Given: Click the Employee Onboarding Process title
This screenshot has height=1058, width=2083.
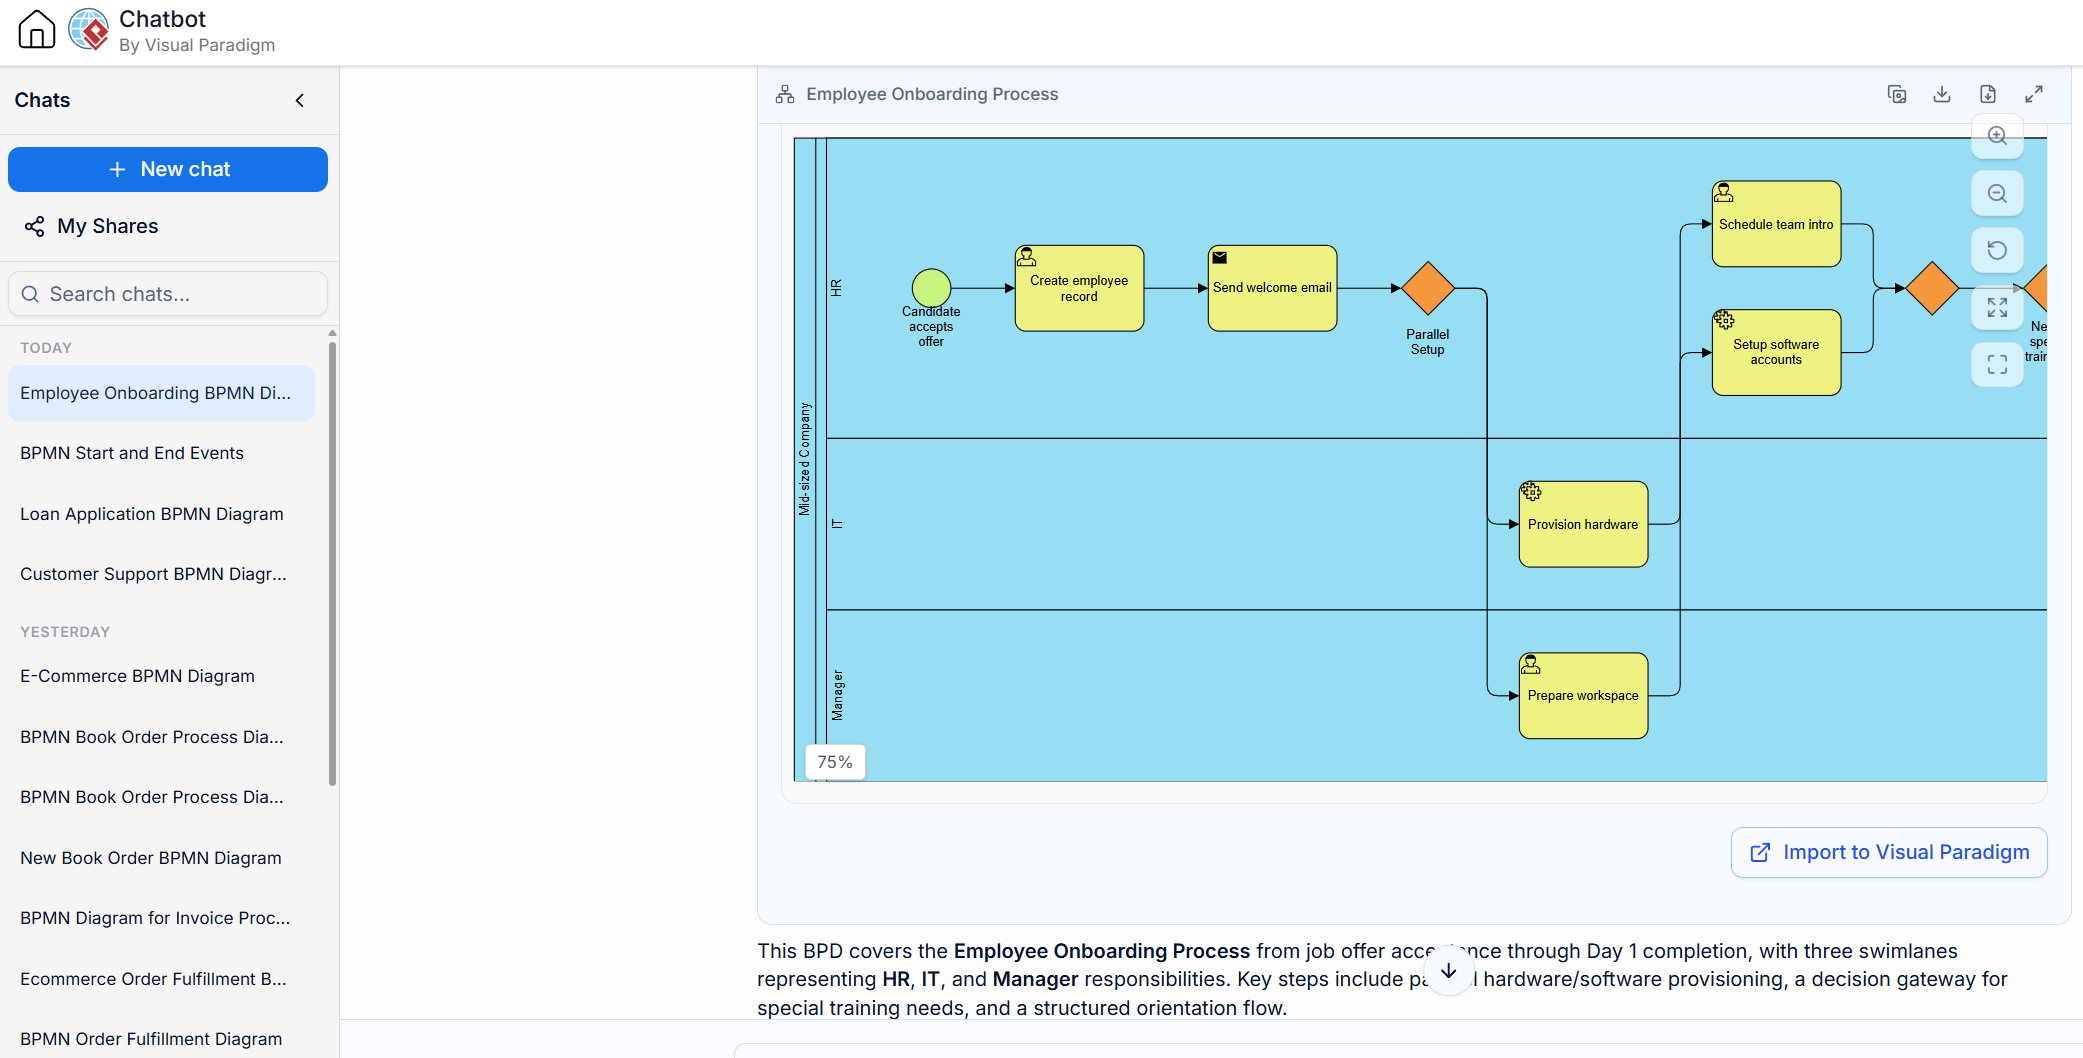Looking at the screenshot, I should (x=932, y=94).
